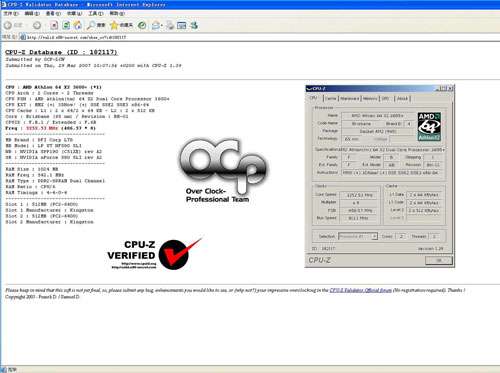The height and width of the screenshot is (373, 500).
Task: Click the 'MB Brand : DFI Corp LTD' line
Action: [39, 140]
